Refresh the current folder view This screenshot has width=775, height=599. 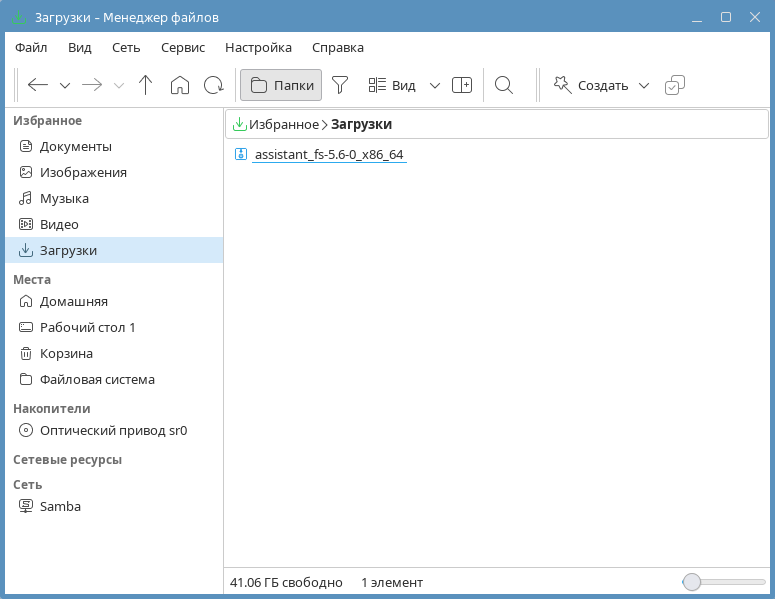point(214,86)
